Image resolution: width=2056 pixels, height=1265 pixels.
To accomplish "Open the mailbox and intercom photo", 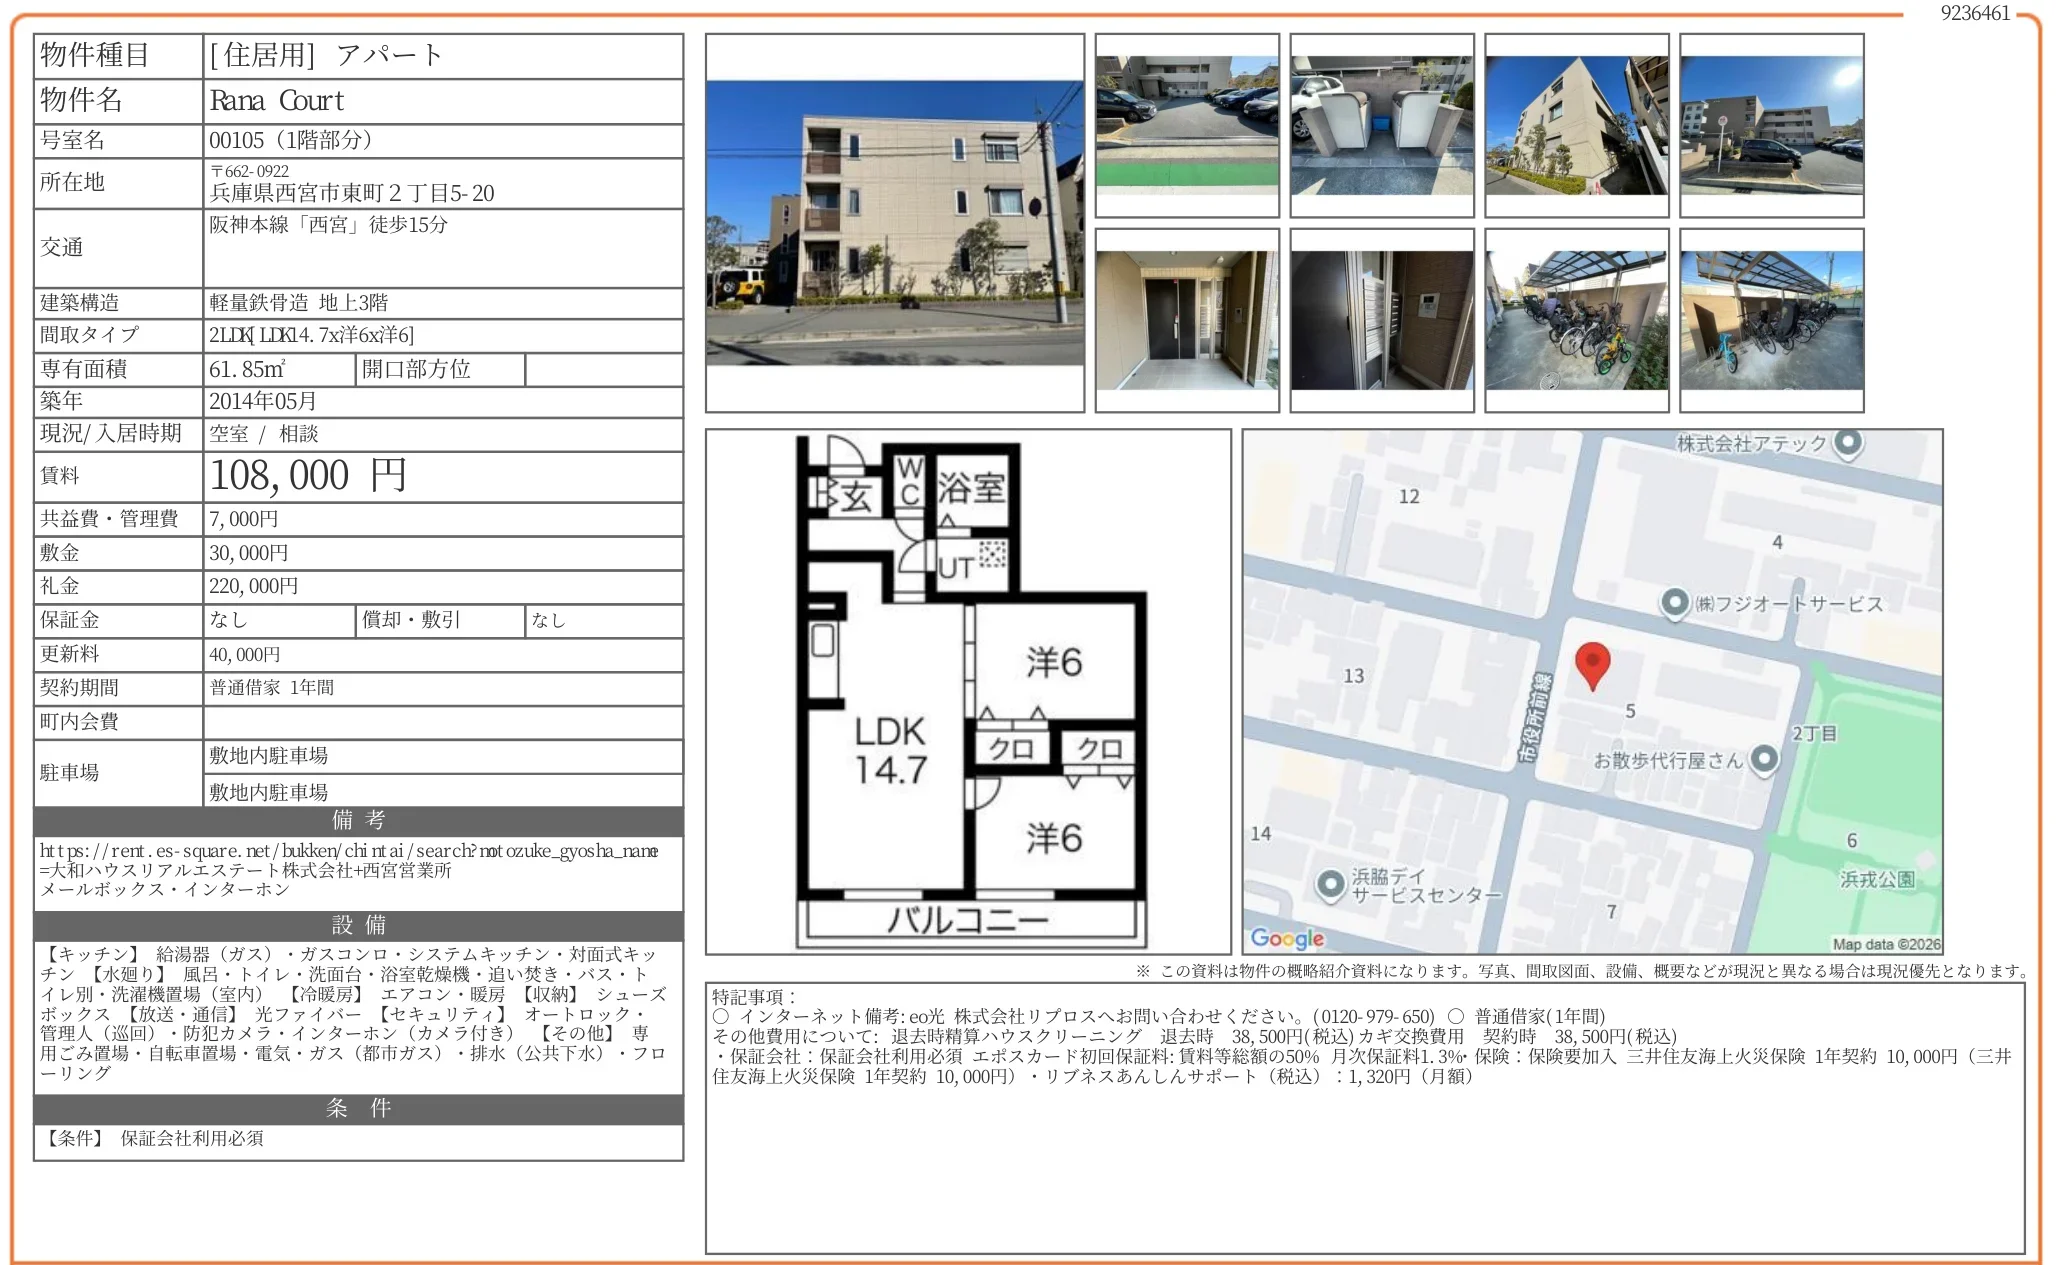I will click(1381, 320).
